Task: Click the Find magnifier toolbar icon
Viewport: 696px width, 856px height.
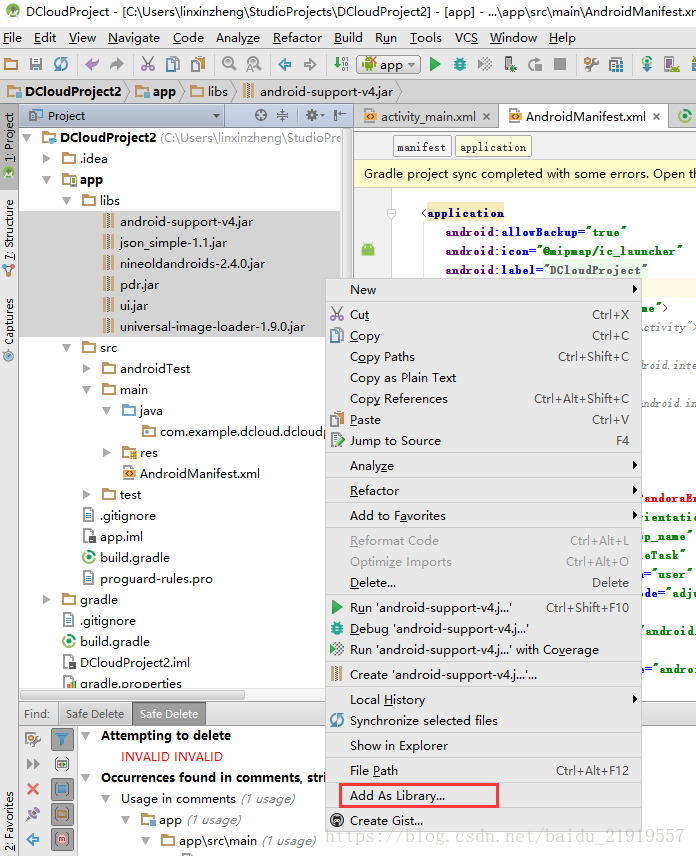Action: (x=229, y=64)
